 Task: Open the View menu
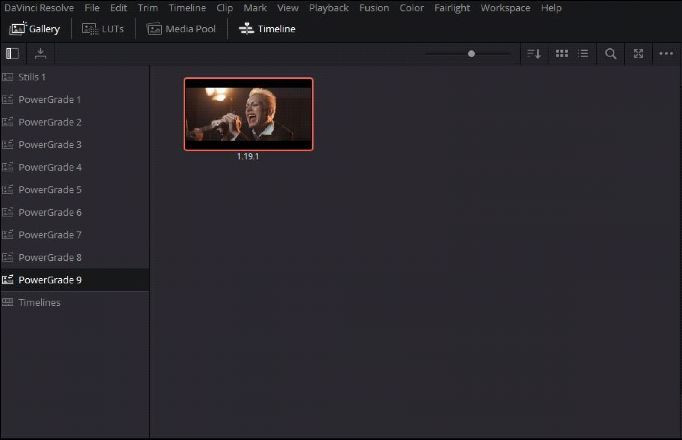pos(288,8)
